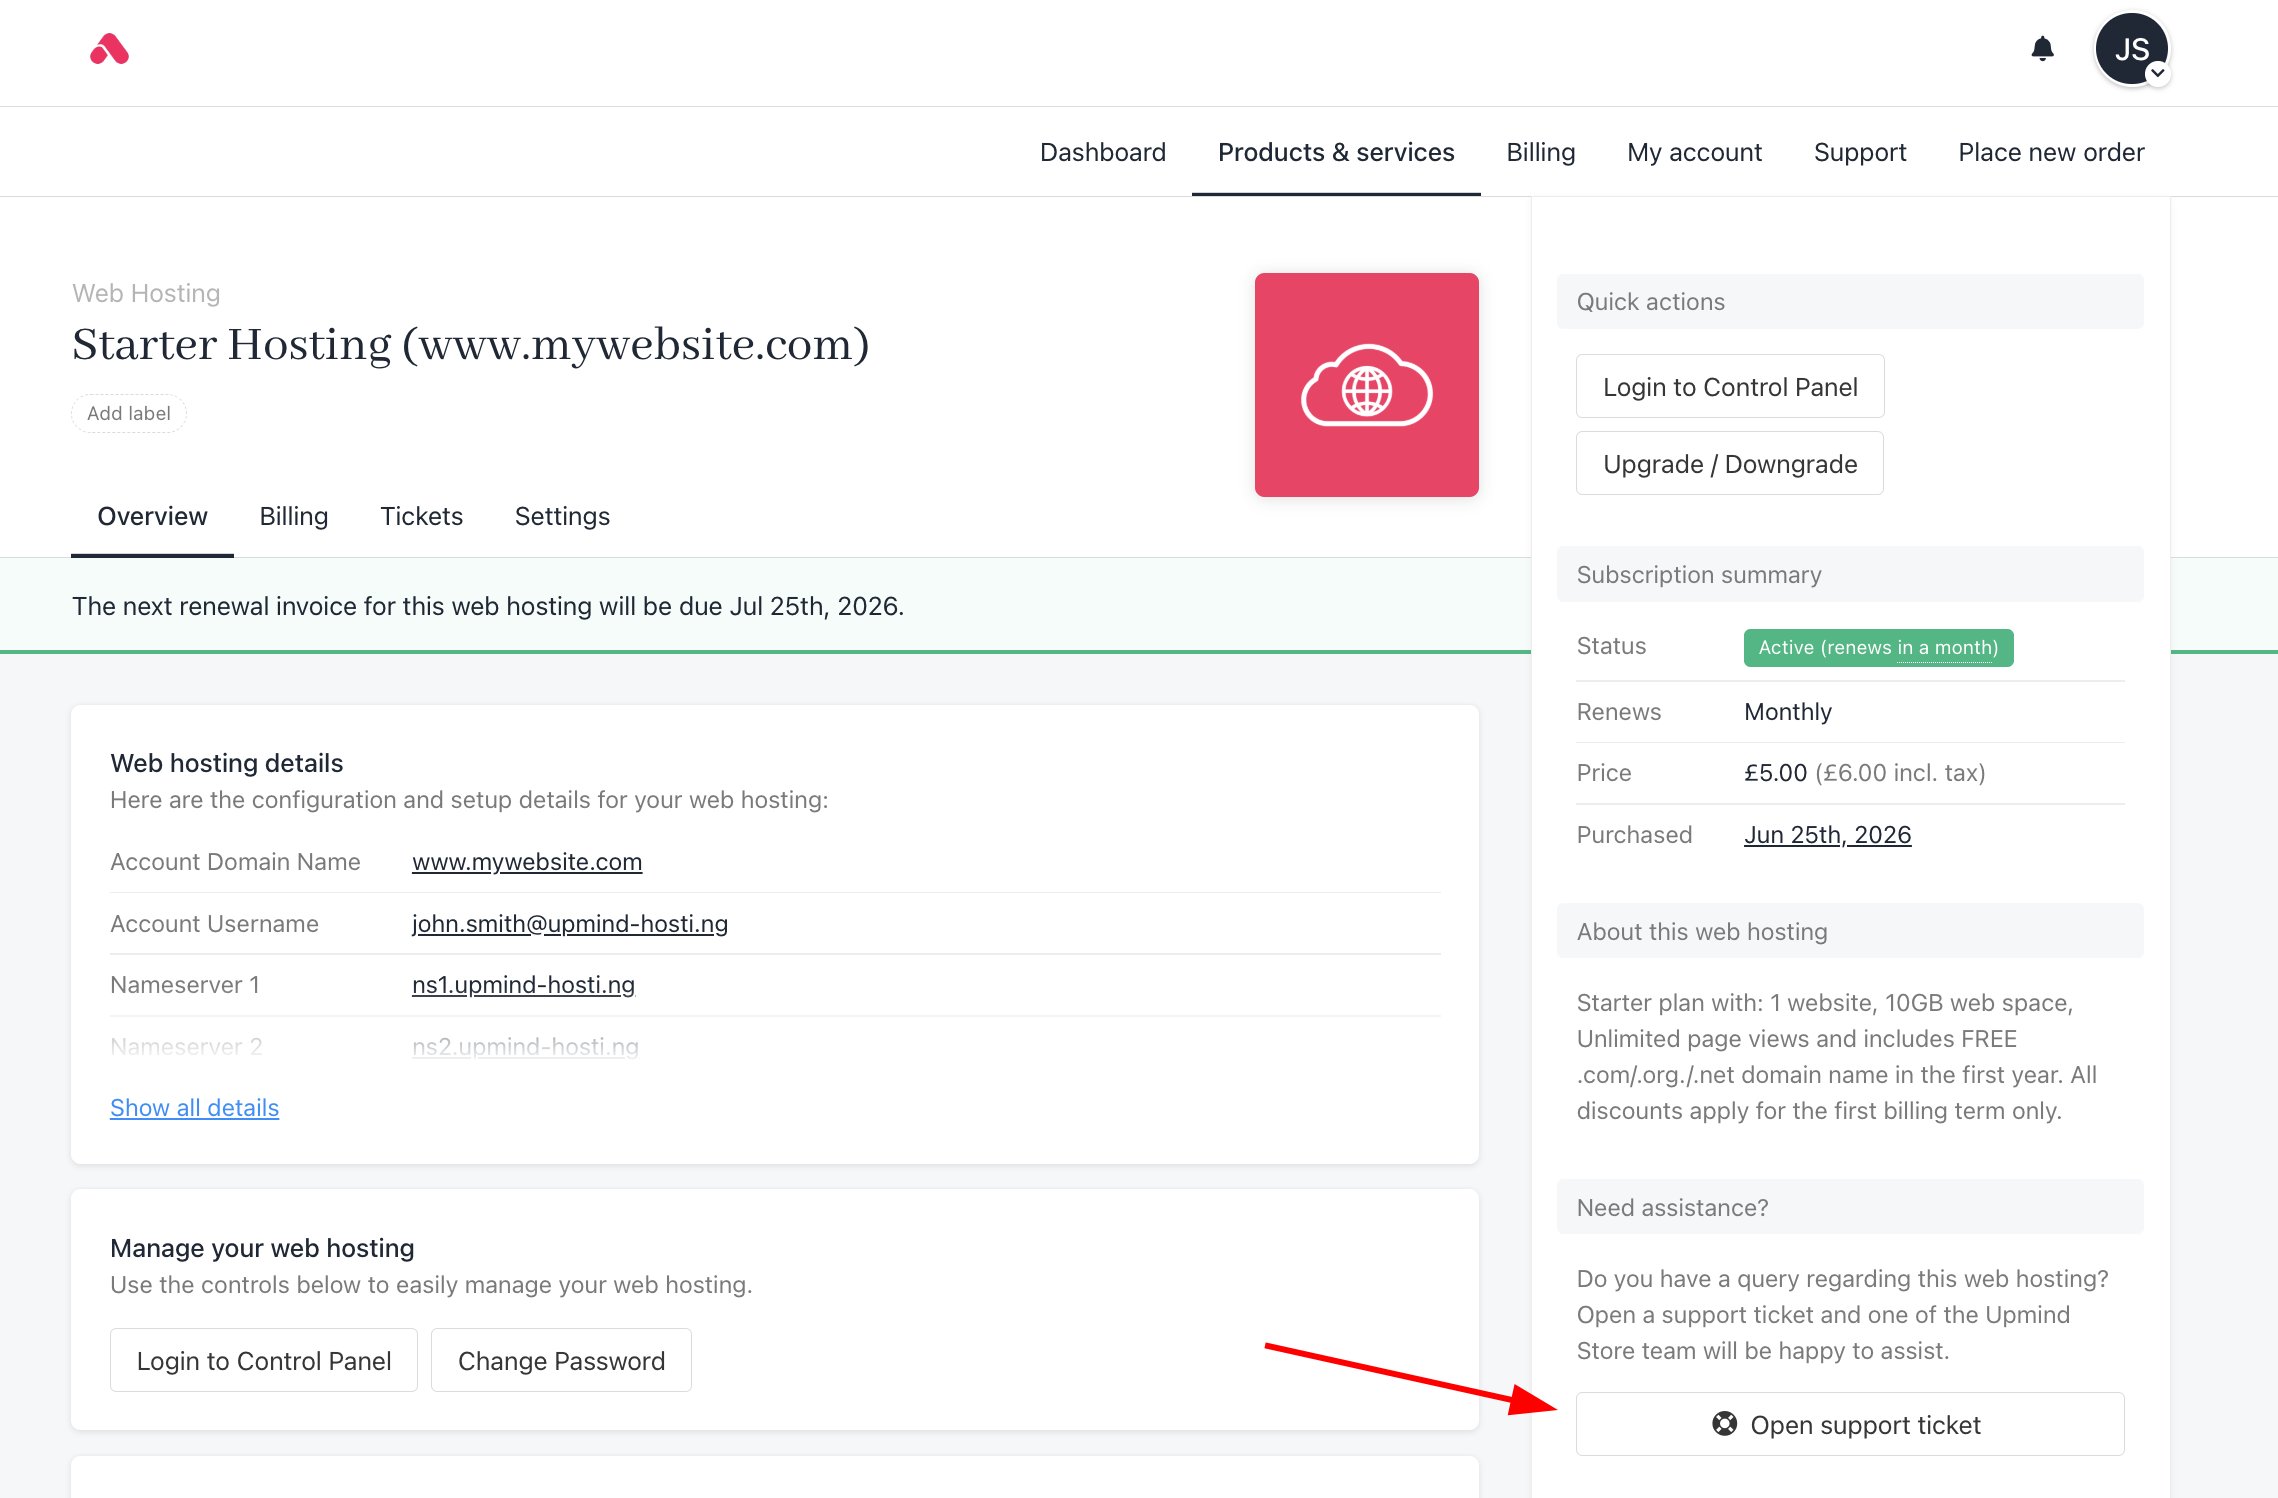Click the john.smith@upmind-hosti.ng username link
The height and width of the screenshot is (1498, 2278).
coord(570,924)
